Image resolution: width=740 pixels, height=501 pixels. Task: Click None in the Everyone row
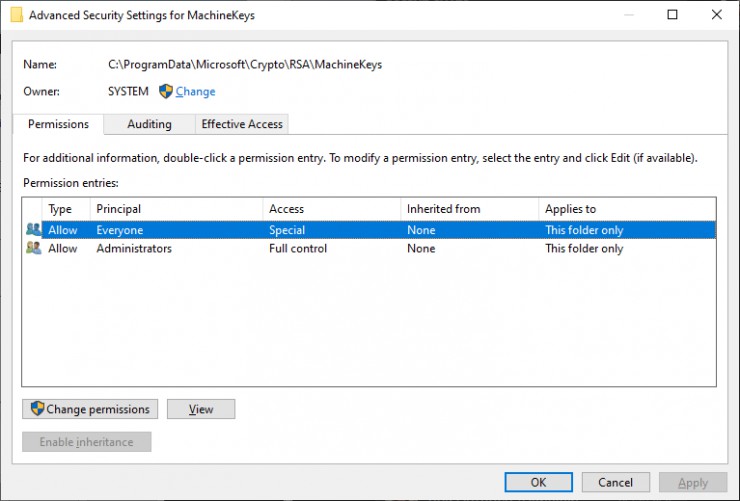pos(421,230)
